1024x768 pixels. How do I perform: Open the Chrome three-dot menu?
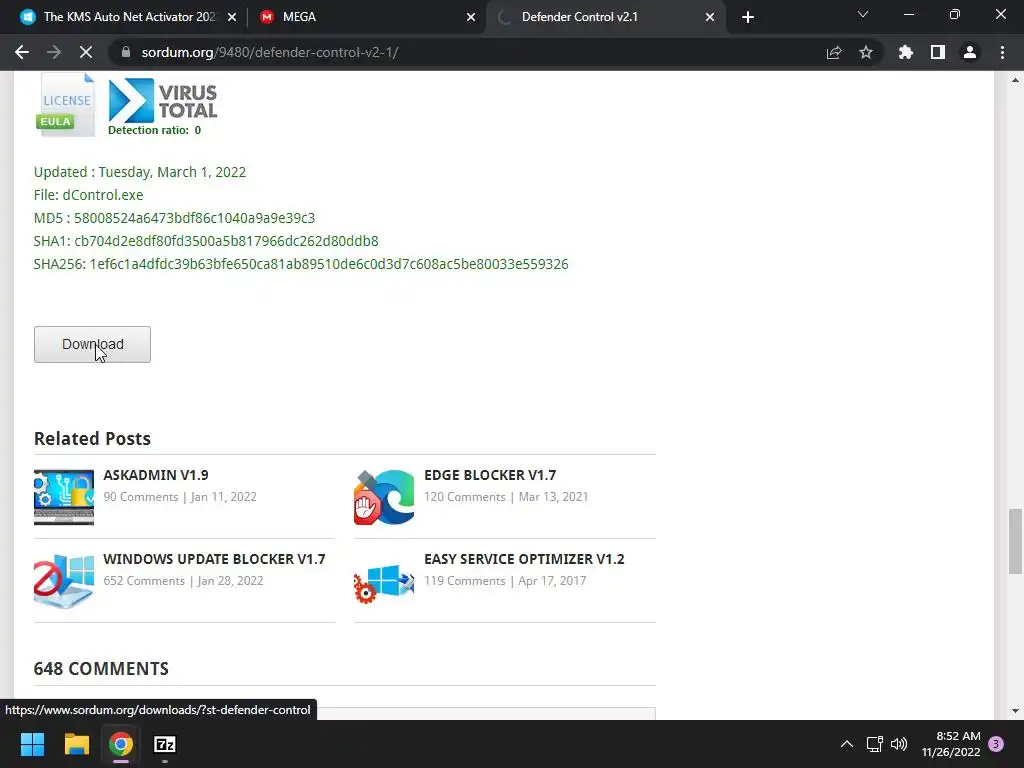point(1002,52)
